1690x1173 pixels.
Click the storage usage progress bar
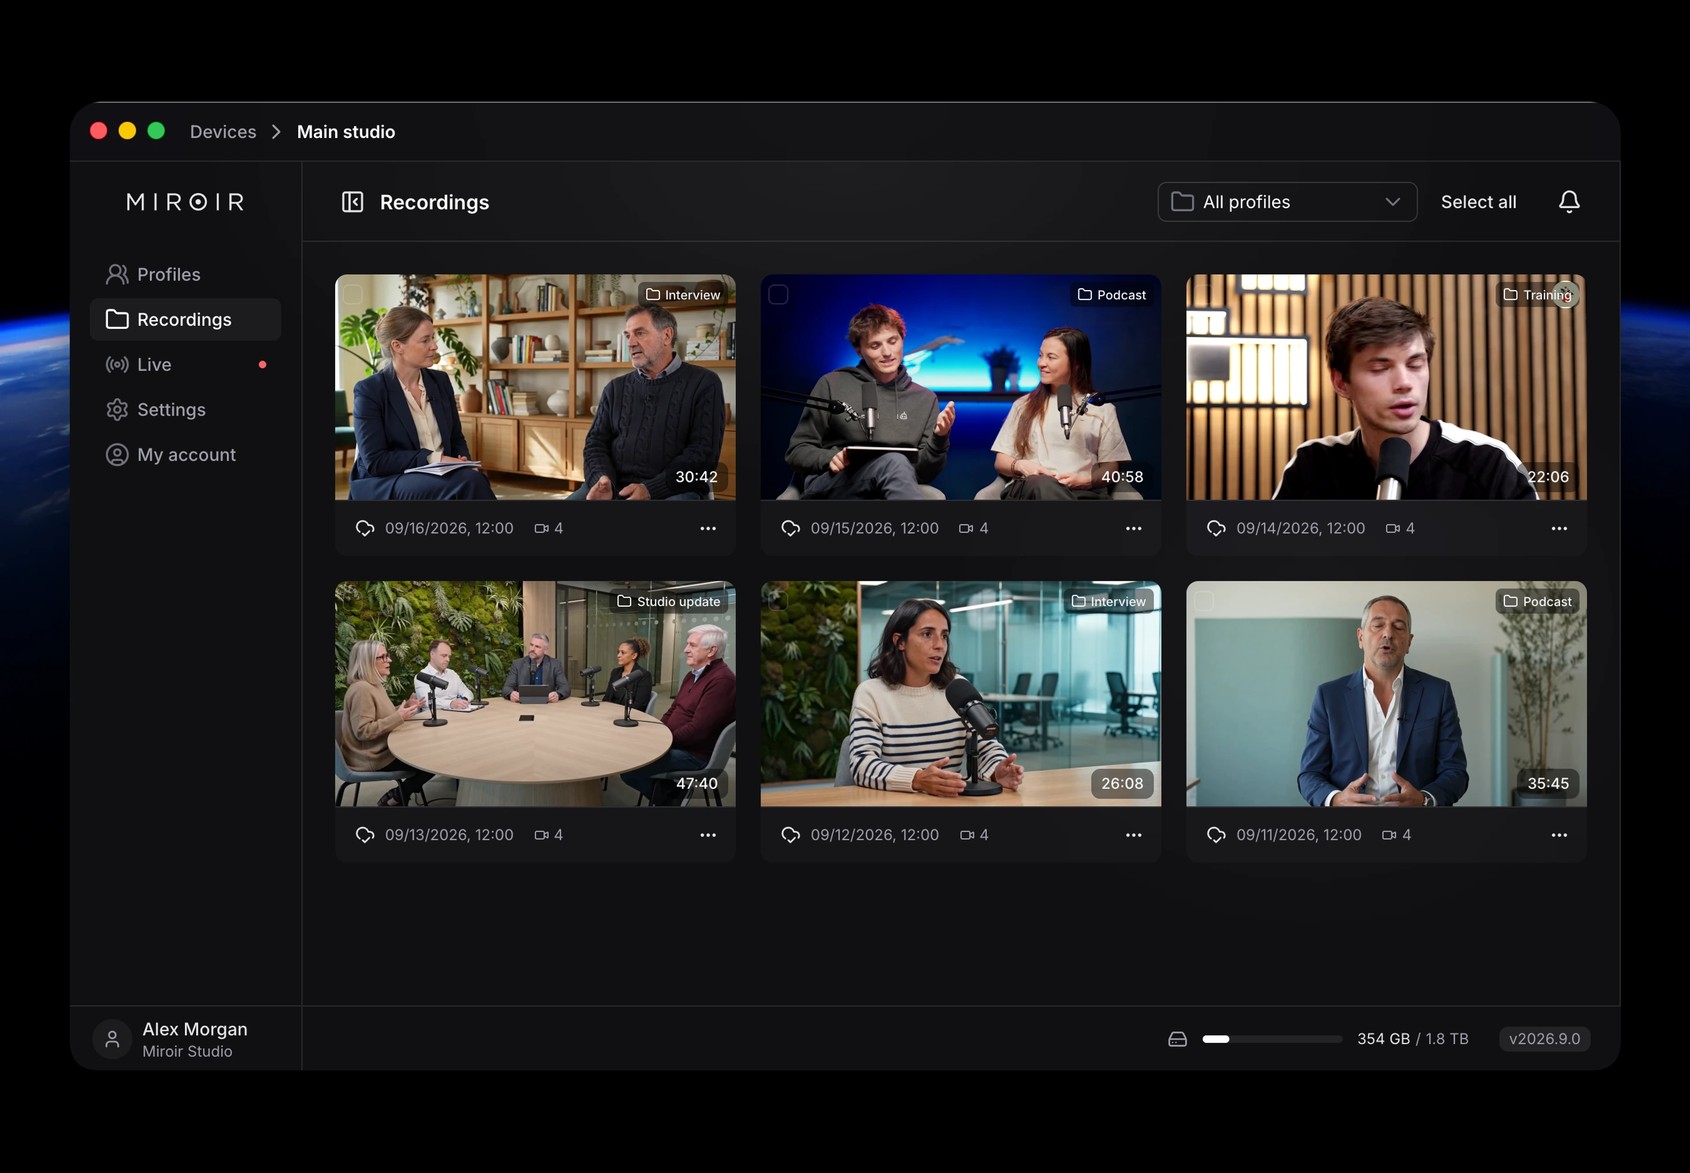point(1272,1039)
